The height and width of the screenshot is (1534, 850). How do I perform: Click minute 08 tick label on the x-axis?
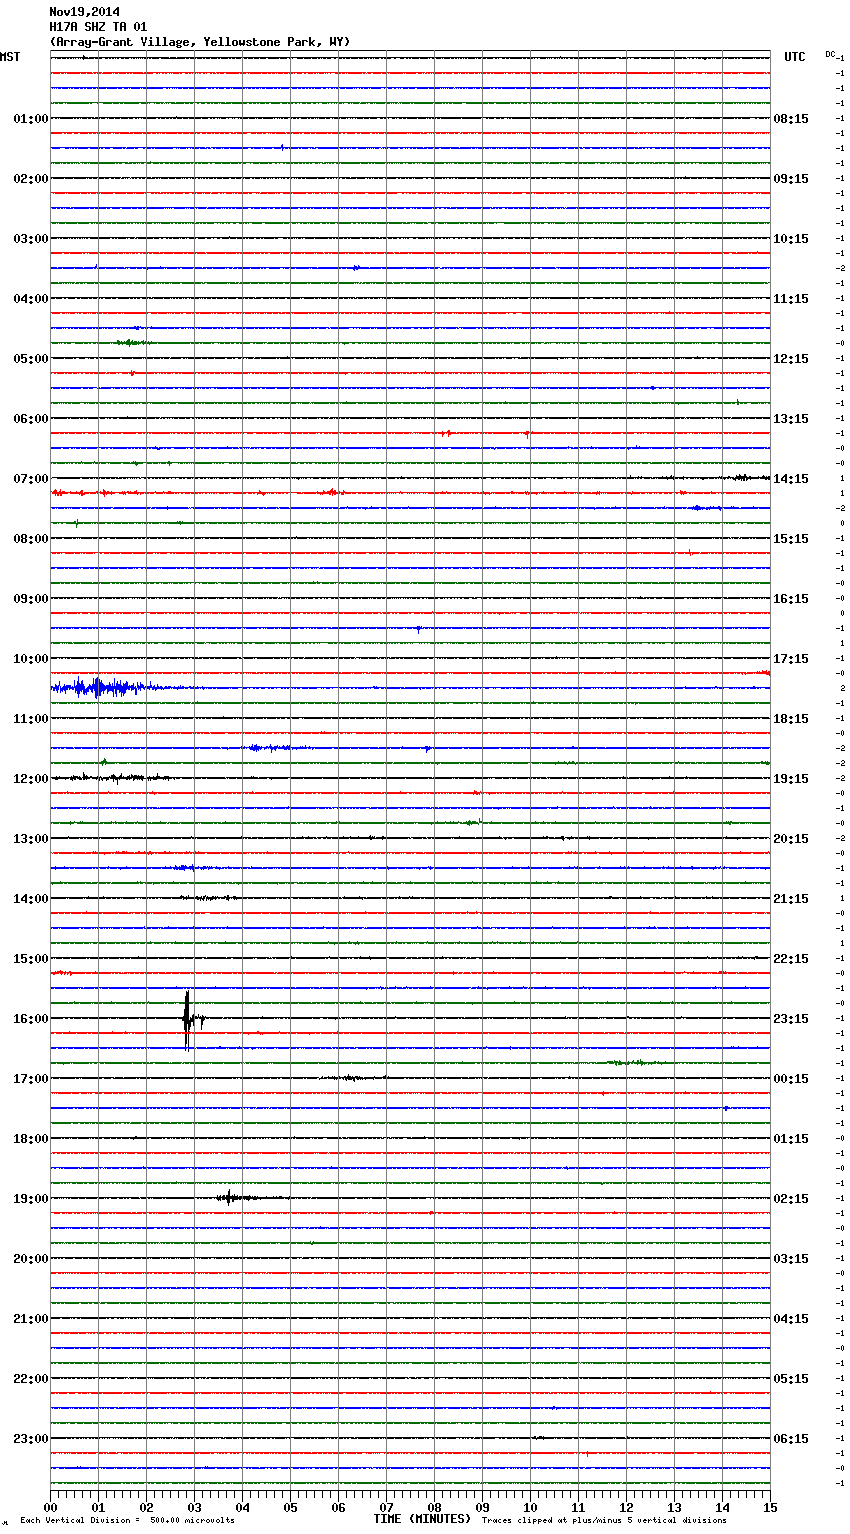tap(434, 1507)
